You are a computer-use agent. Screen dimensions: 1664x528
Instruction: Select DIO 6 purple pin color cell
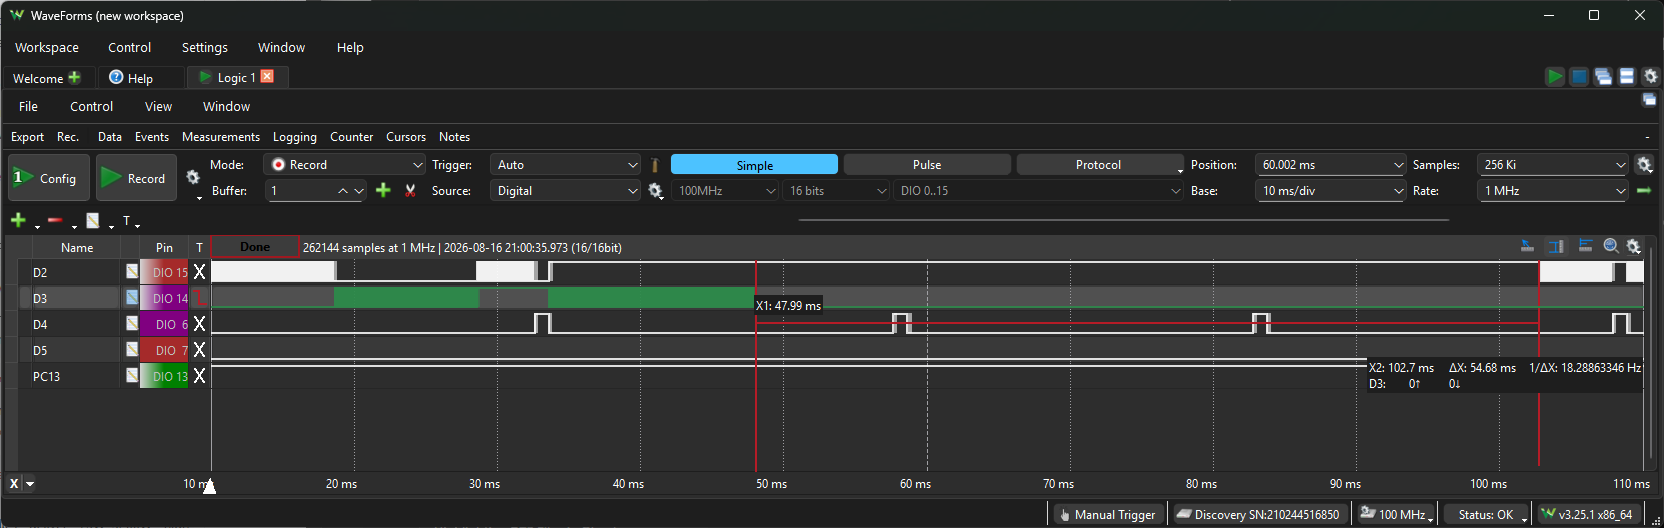[x=165, y=323]
